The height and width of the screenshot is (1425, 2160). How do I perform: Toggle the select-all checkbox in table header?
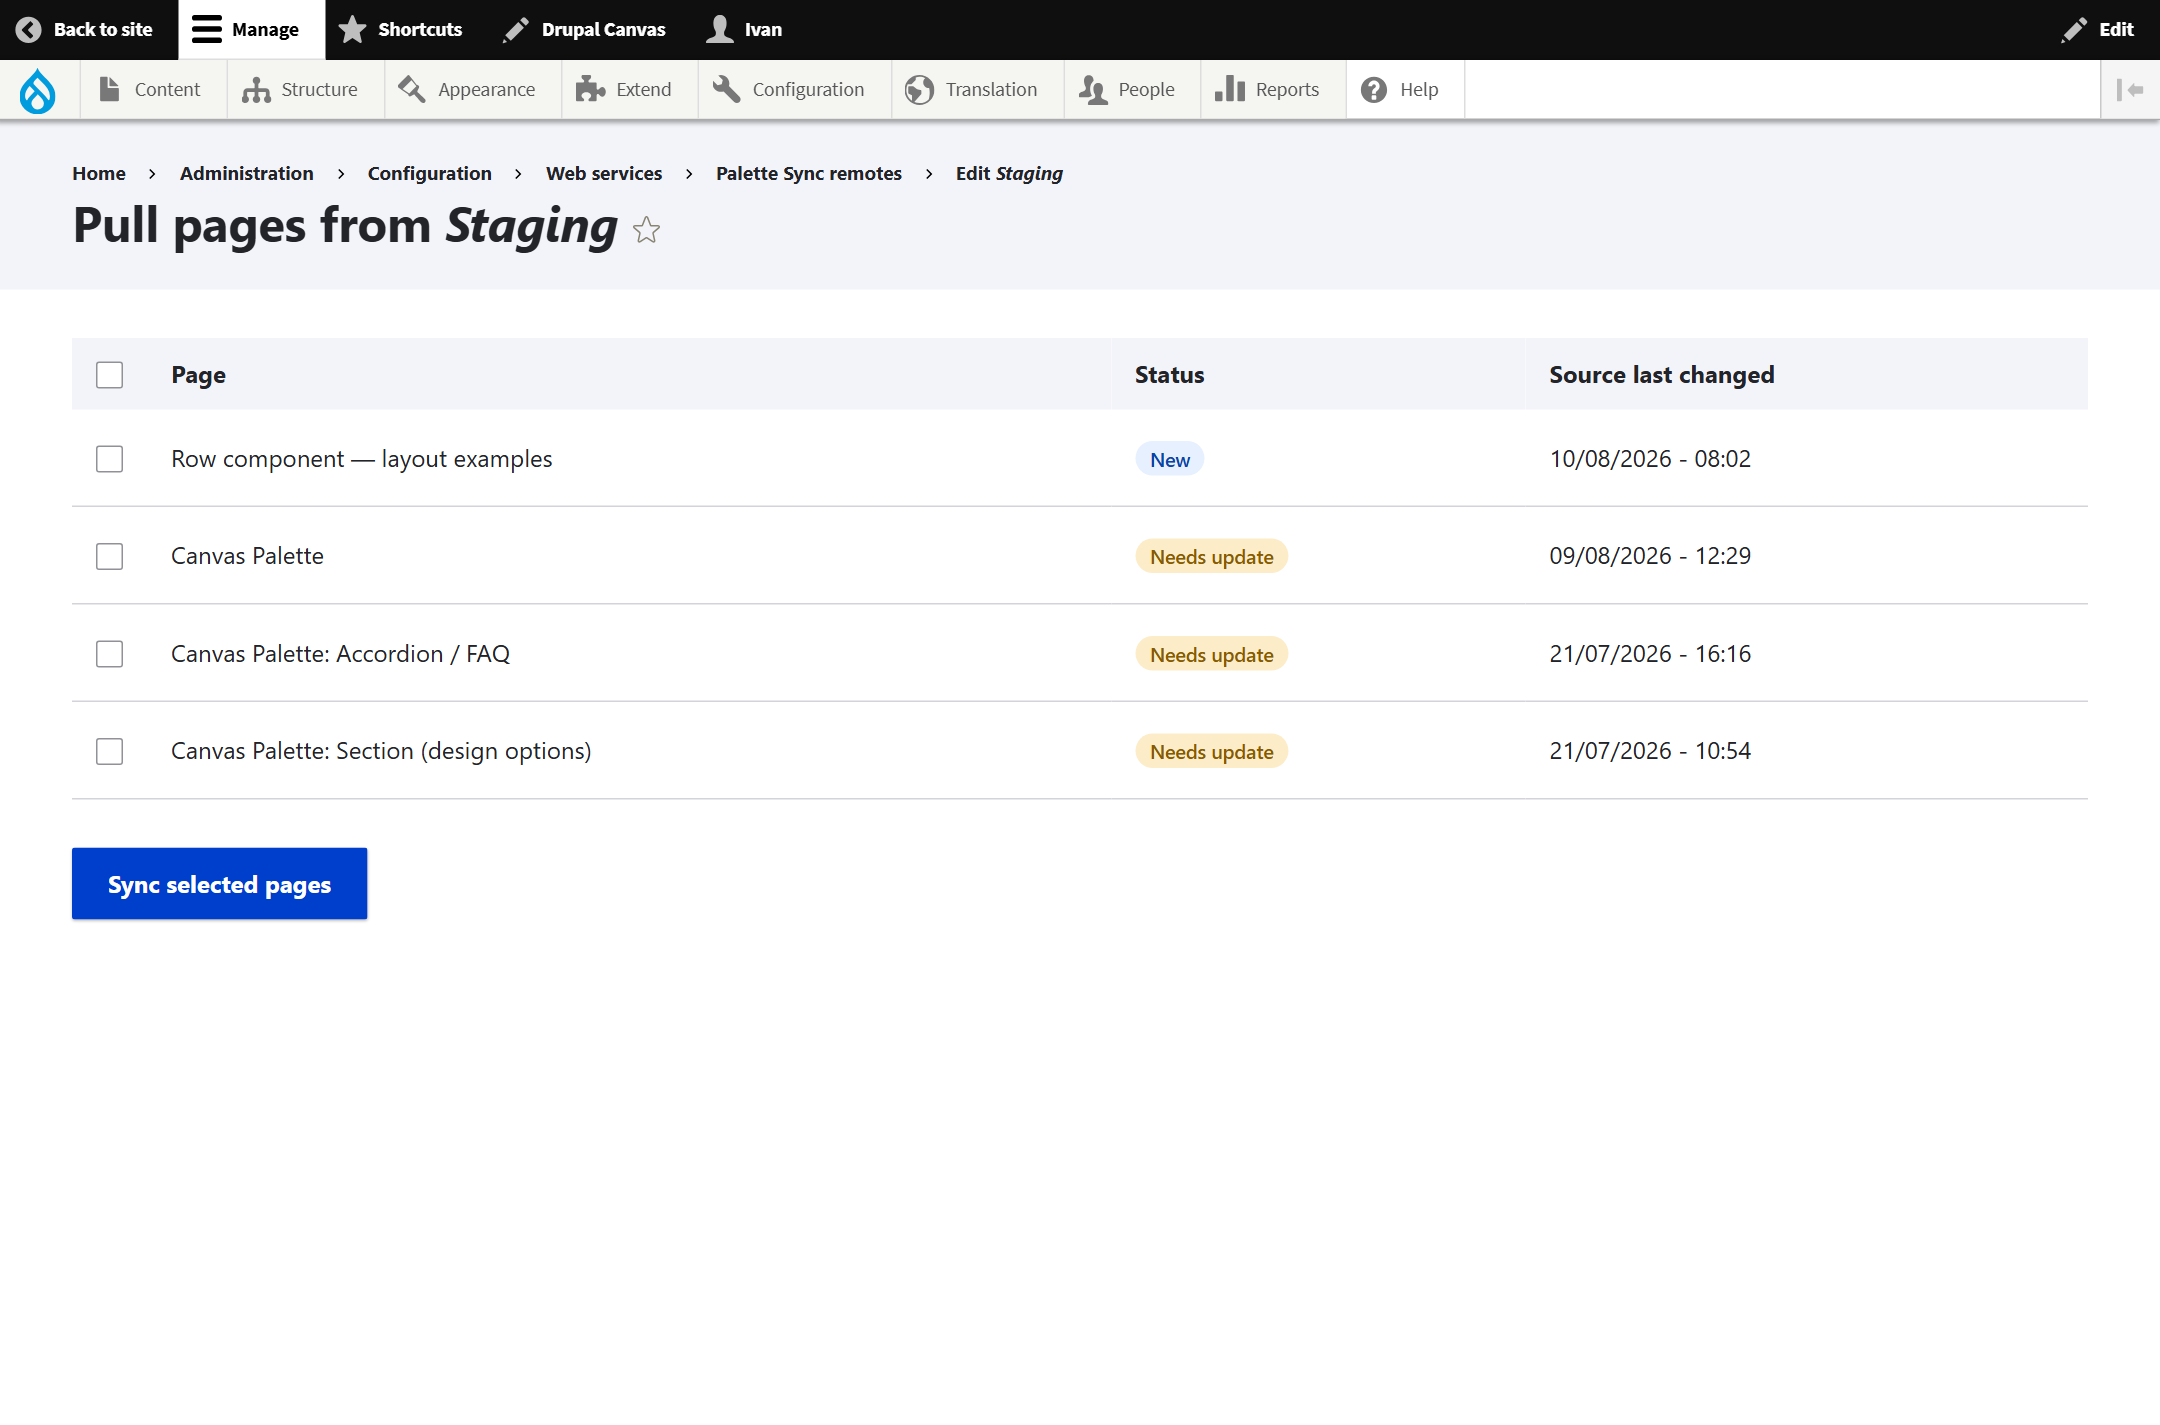click(x=110, y=375)
